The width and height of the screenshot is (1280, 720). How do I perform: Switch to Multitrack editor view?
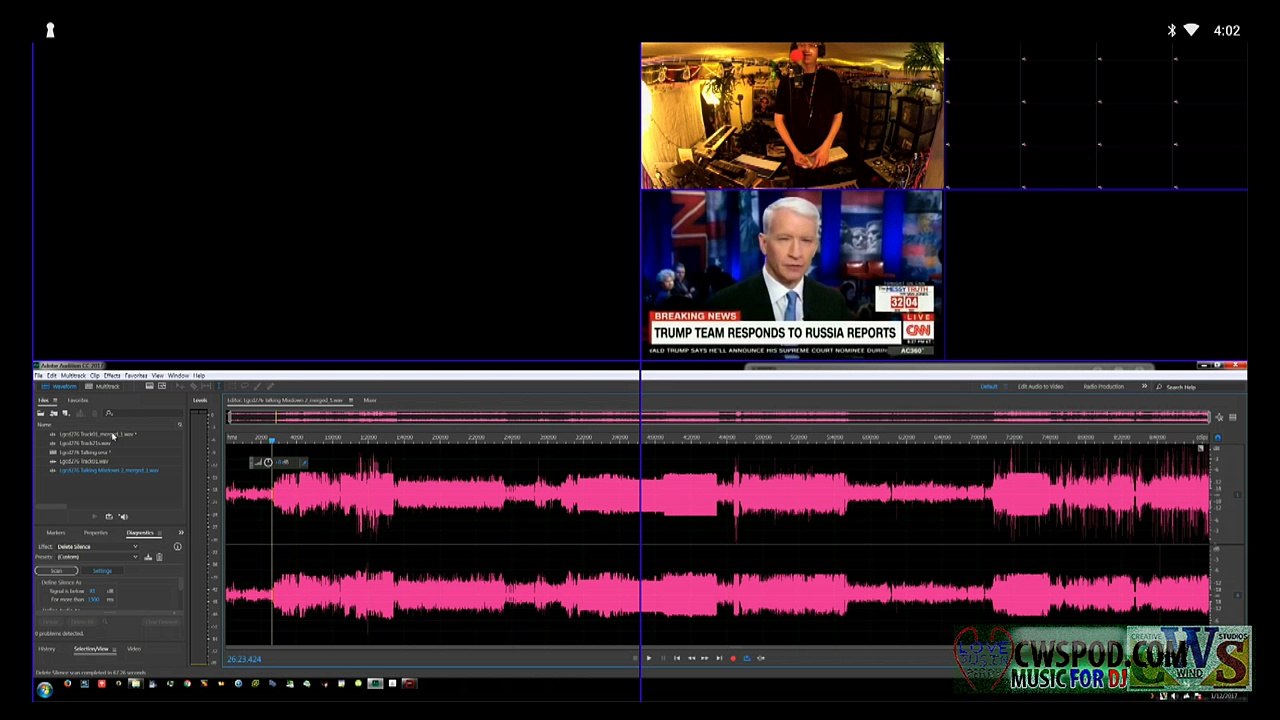click(104, 387)
